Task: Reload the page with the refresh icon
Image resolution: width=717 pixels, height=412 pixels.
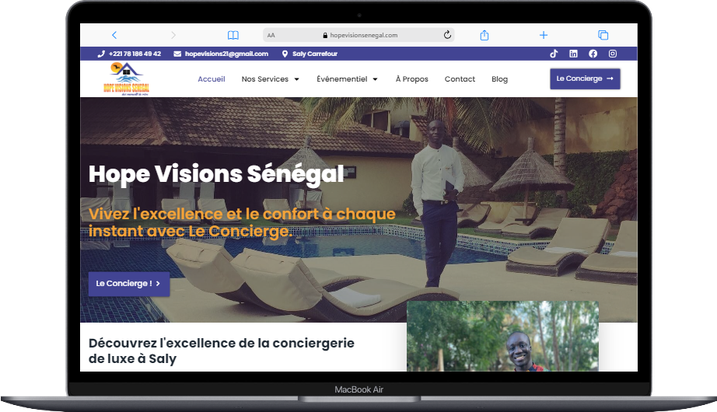Action: point(447,35)
